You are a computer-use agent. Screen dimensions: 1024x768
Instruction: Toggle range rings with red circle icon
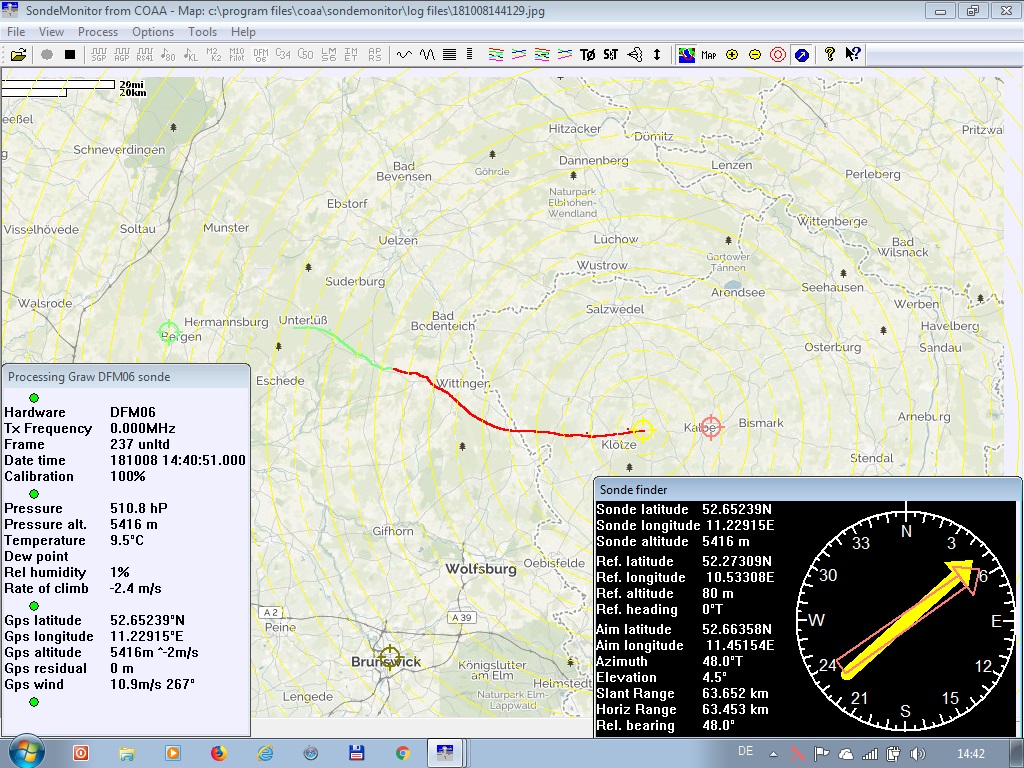(778, 55)
